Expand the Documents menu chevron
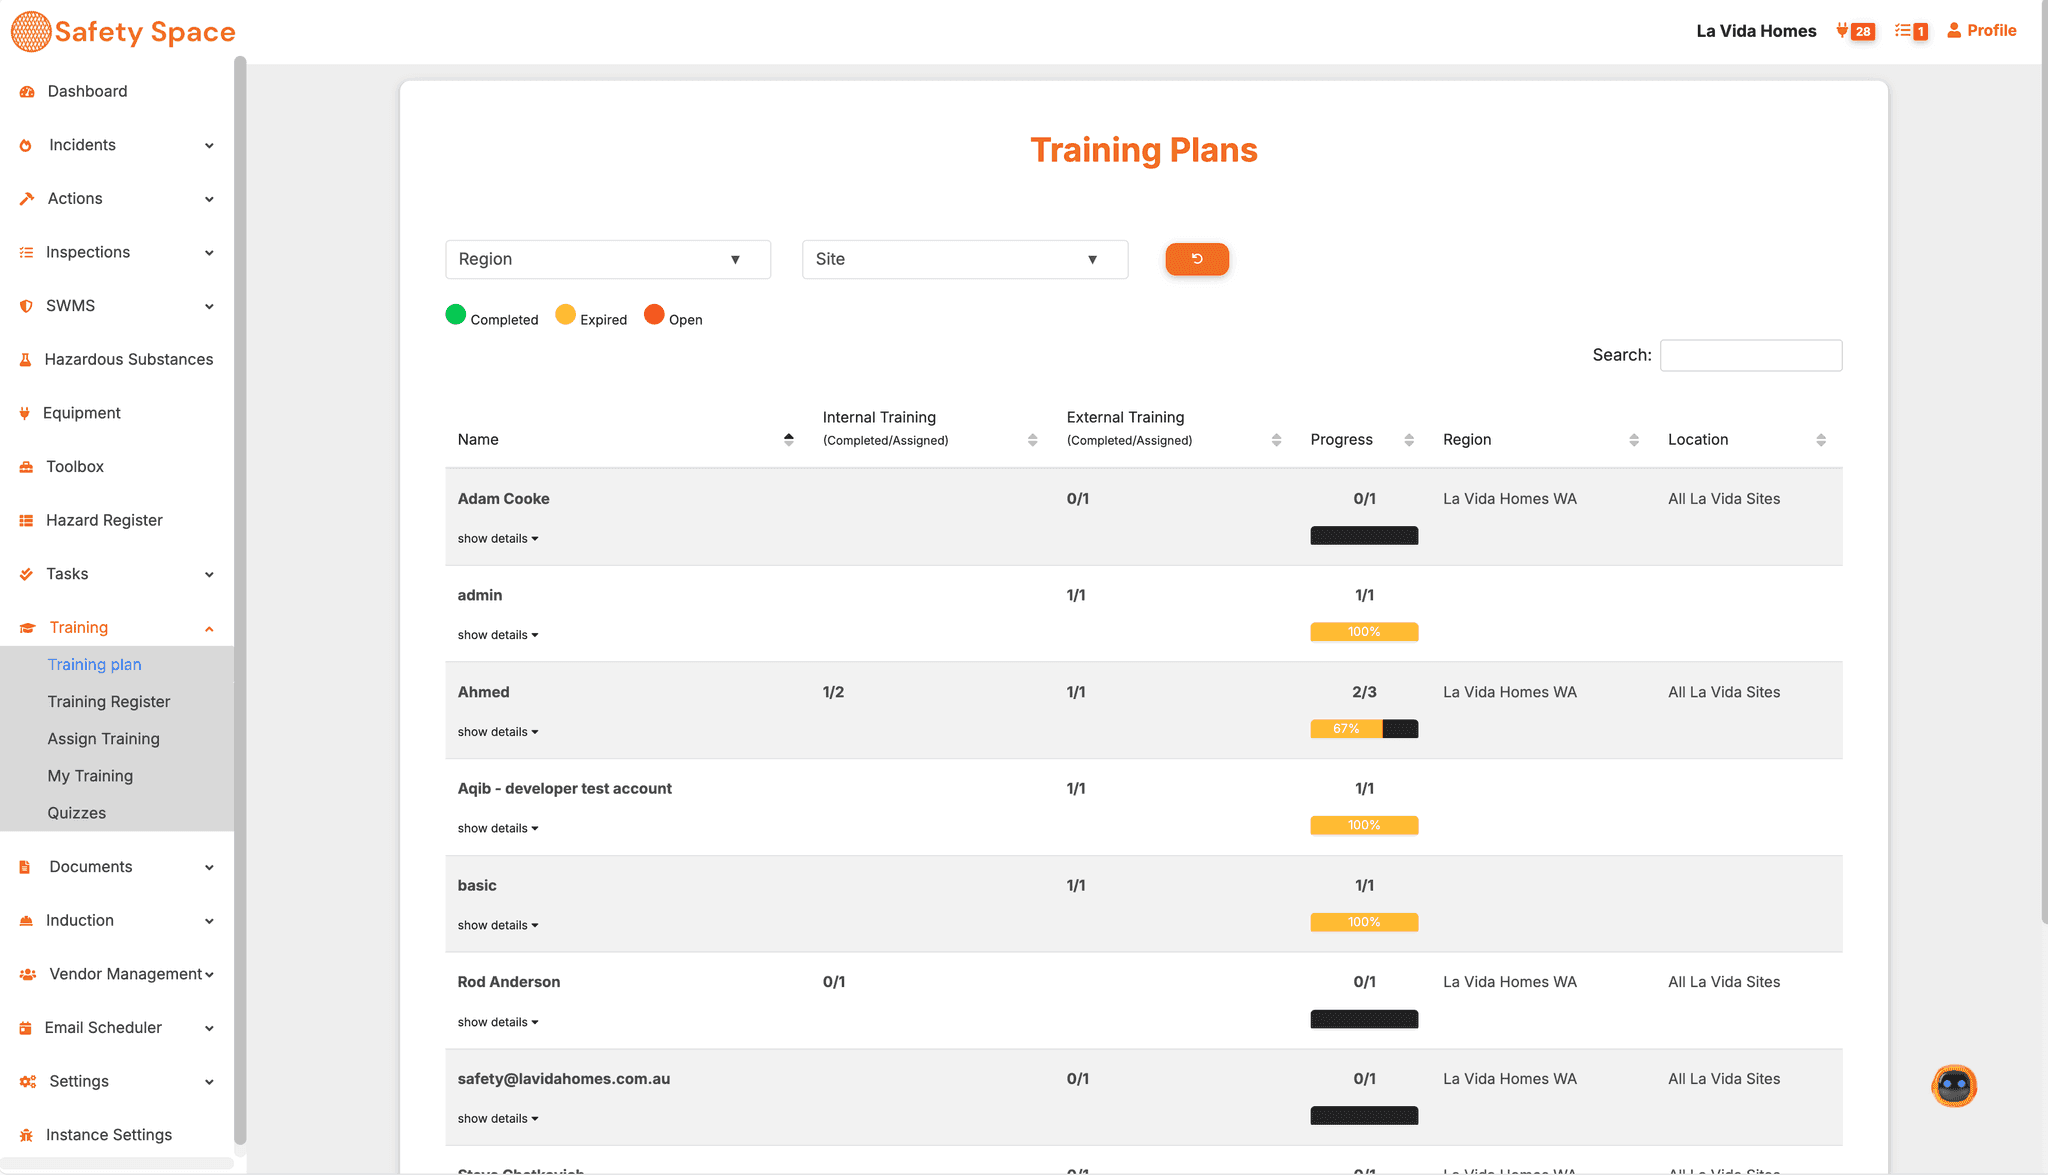Image resolution: width=2048 pixels, height=1175 pixels. 209,867
